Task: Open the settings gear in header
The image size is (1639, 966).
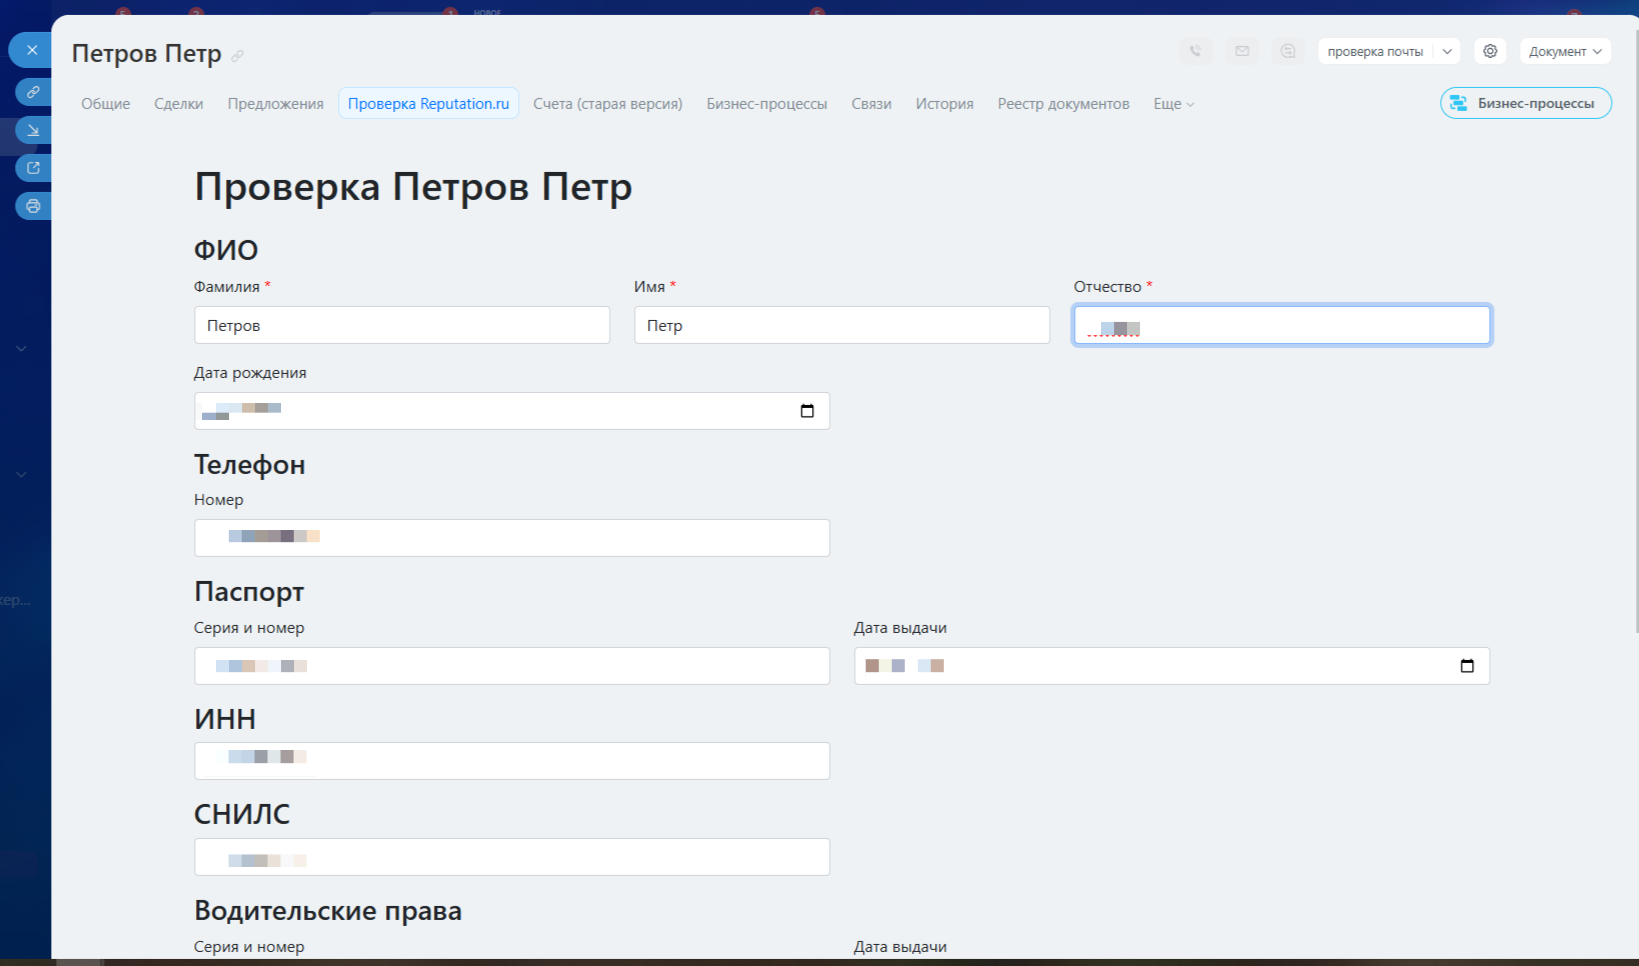Action: [x=1490, y=51]
